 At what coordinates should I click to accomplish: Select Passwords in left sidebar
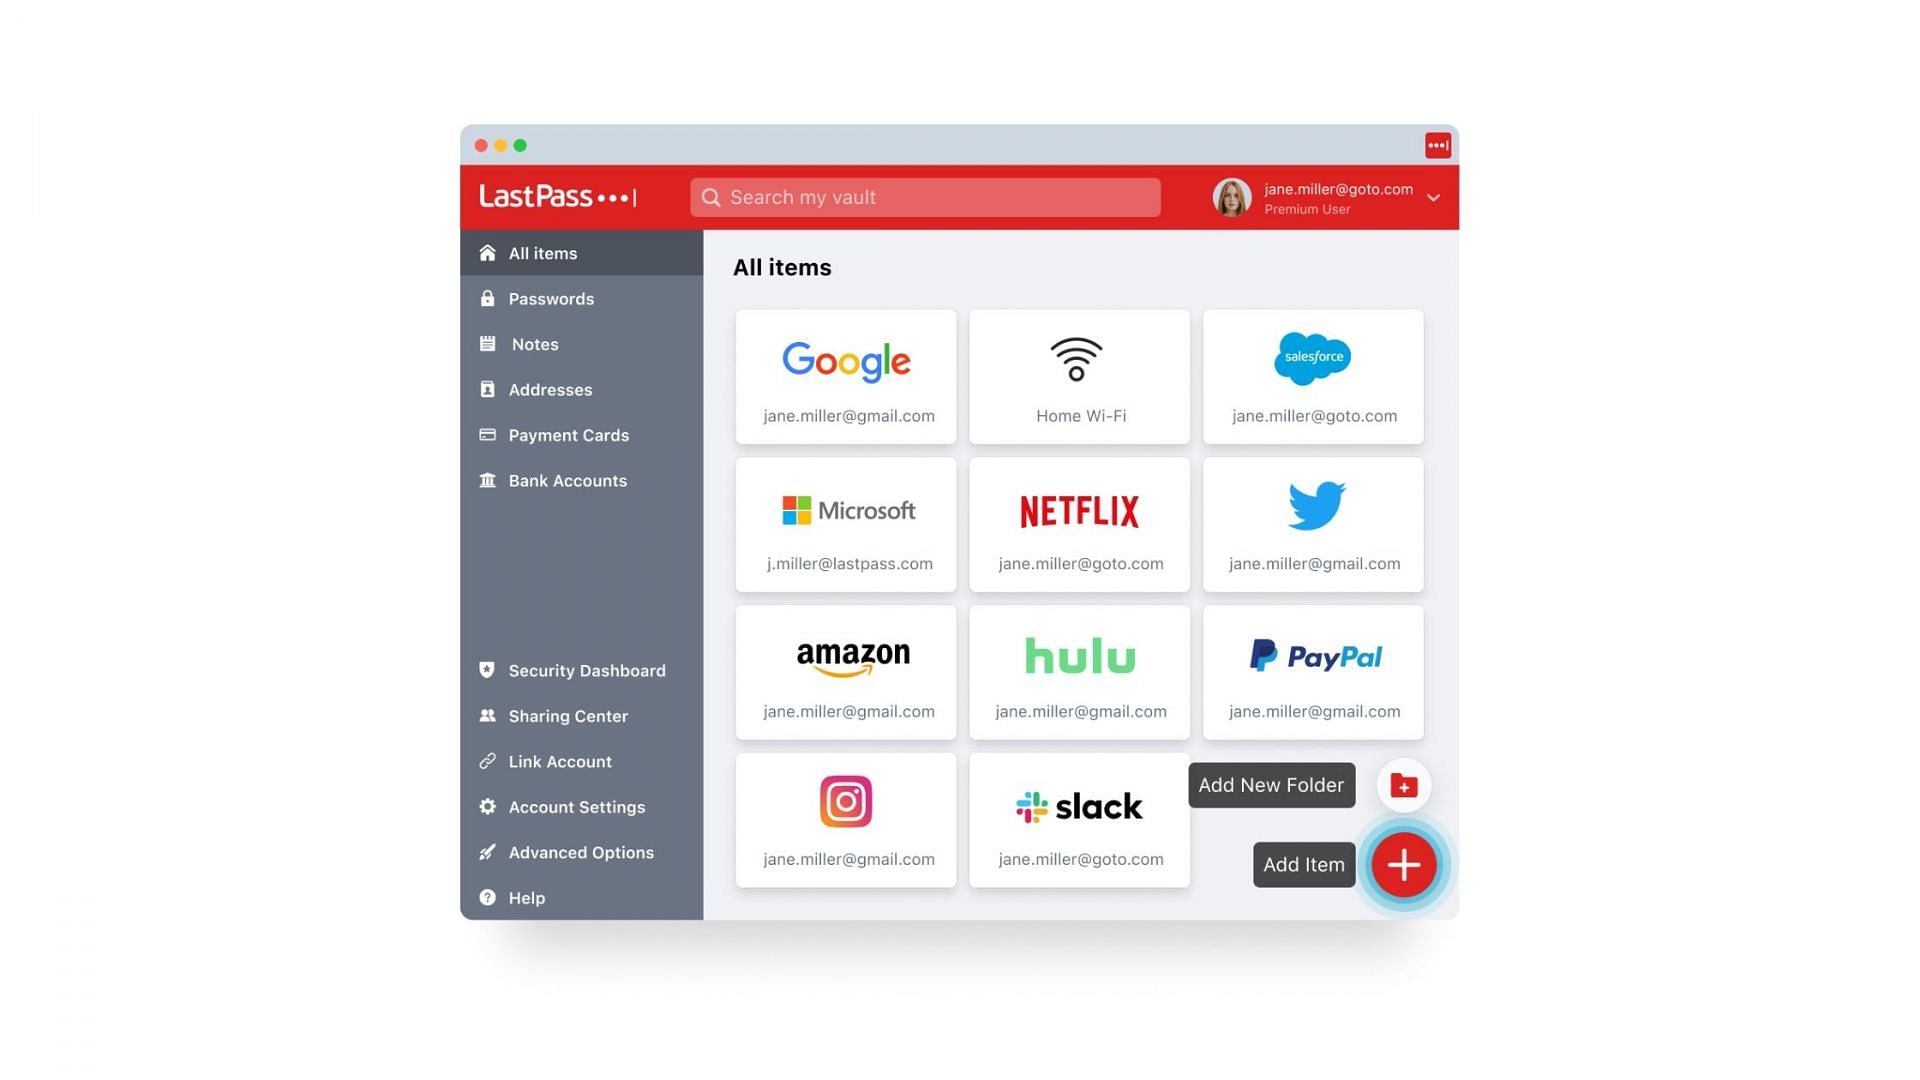pyautogui.click(x=551, y=298)
